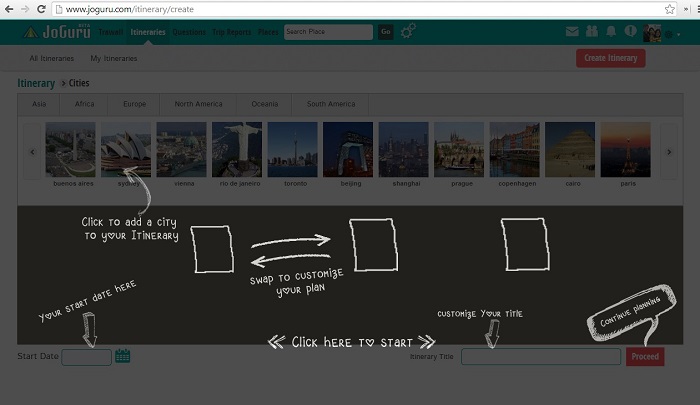Click the Itinerary Title input field
Image resolution: width=700 pixels, height=405 pixels.
[x=541, y=357]
